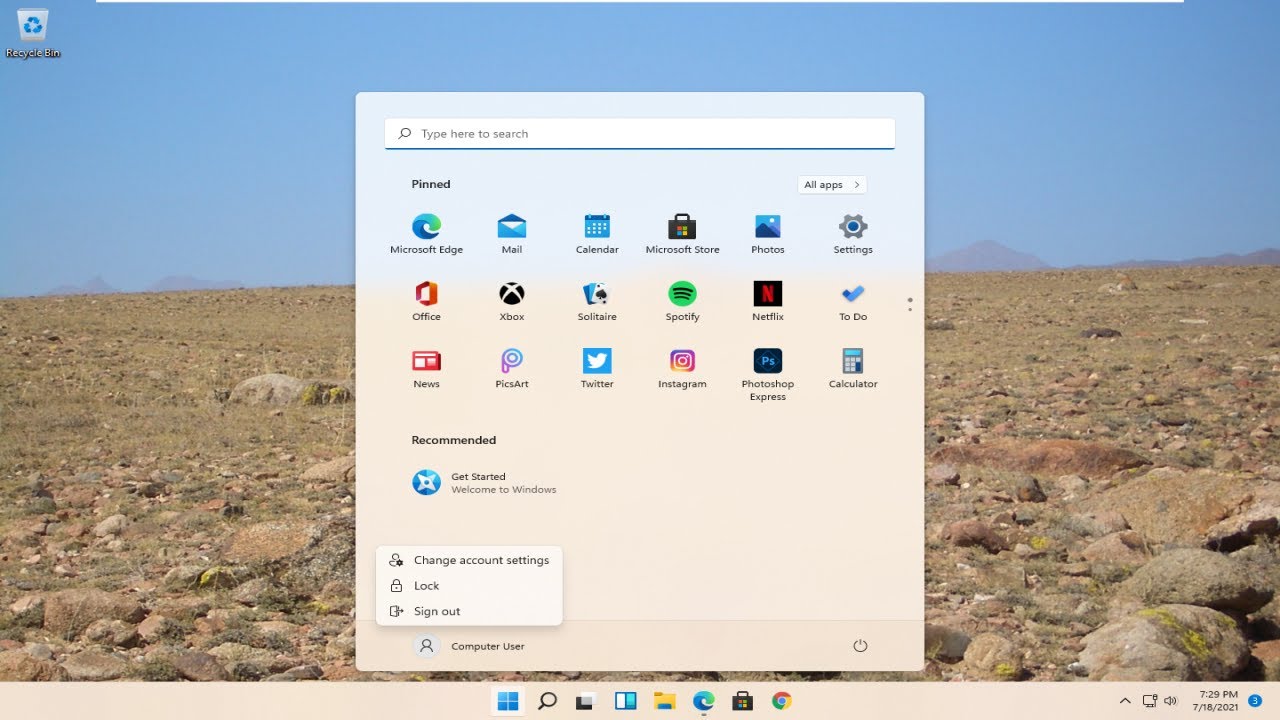Open the notification center badge
This screenshot has height=720, width=1280.
point(1255,700)
